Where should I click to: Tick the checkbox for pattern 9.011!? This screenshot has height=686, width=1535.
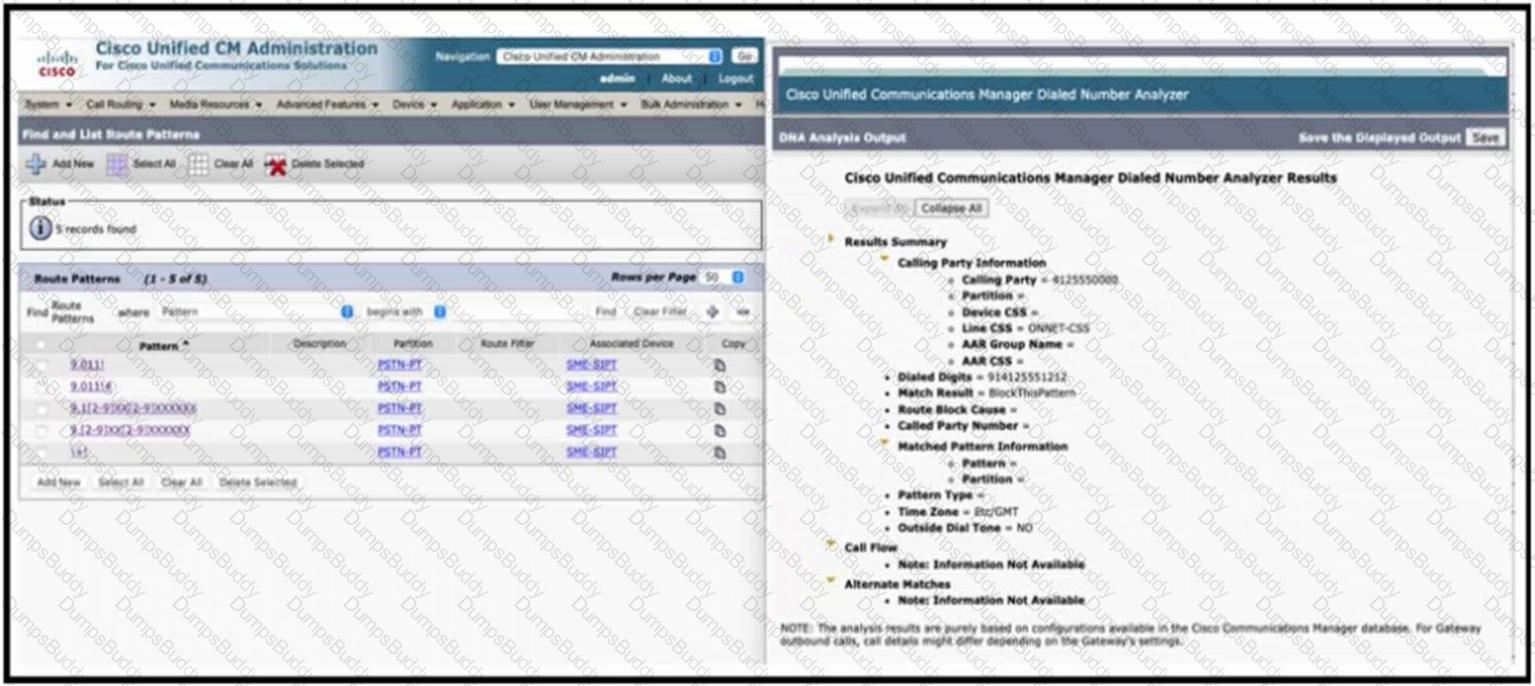coord(41,365)
